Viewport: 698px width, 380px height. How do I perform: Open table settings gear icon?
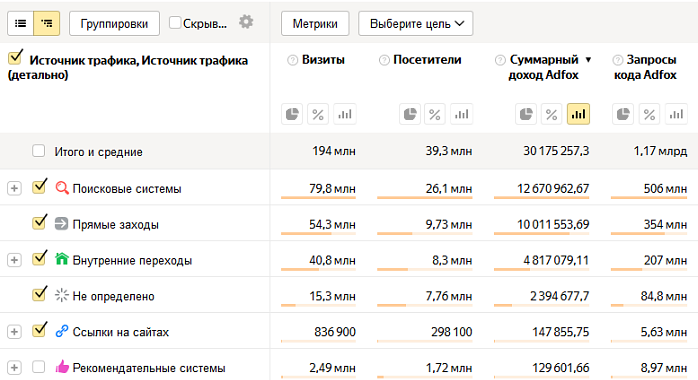pyautogui.click(x=246, y=22)
